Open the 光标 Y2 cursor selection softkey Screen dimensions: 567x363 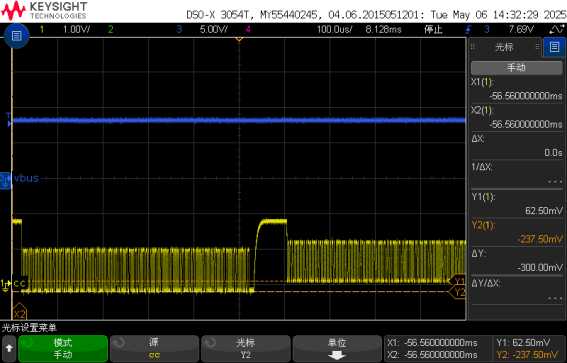click(x=246, y=349)
